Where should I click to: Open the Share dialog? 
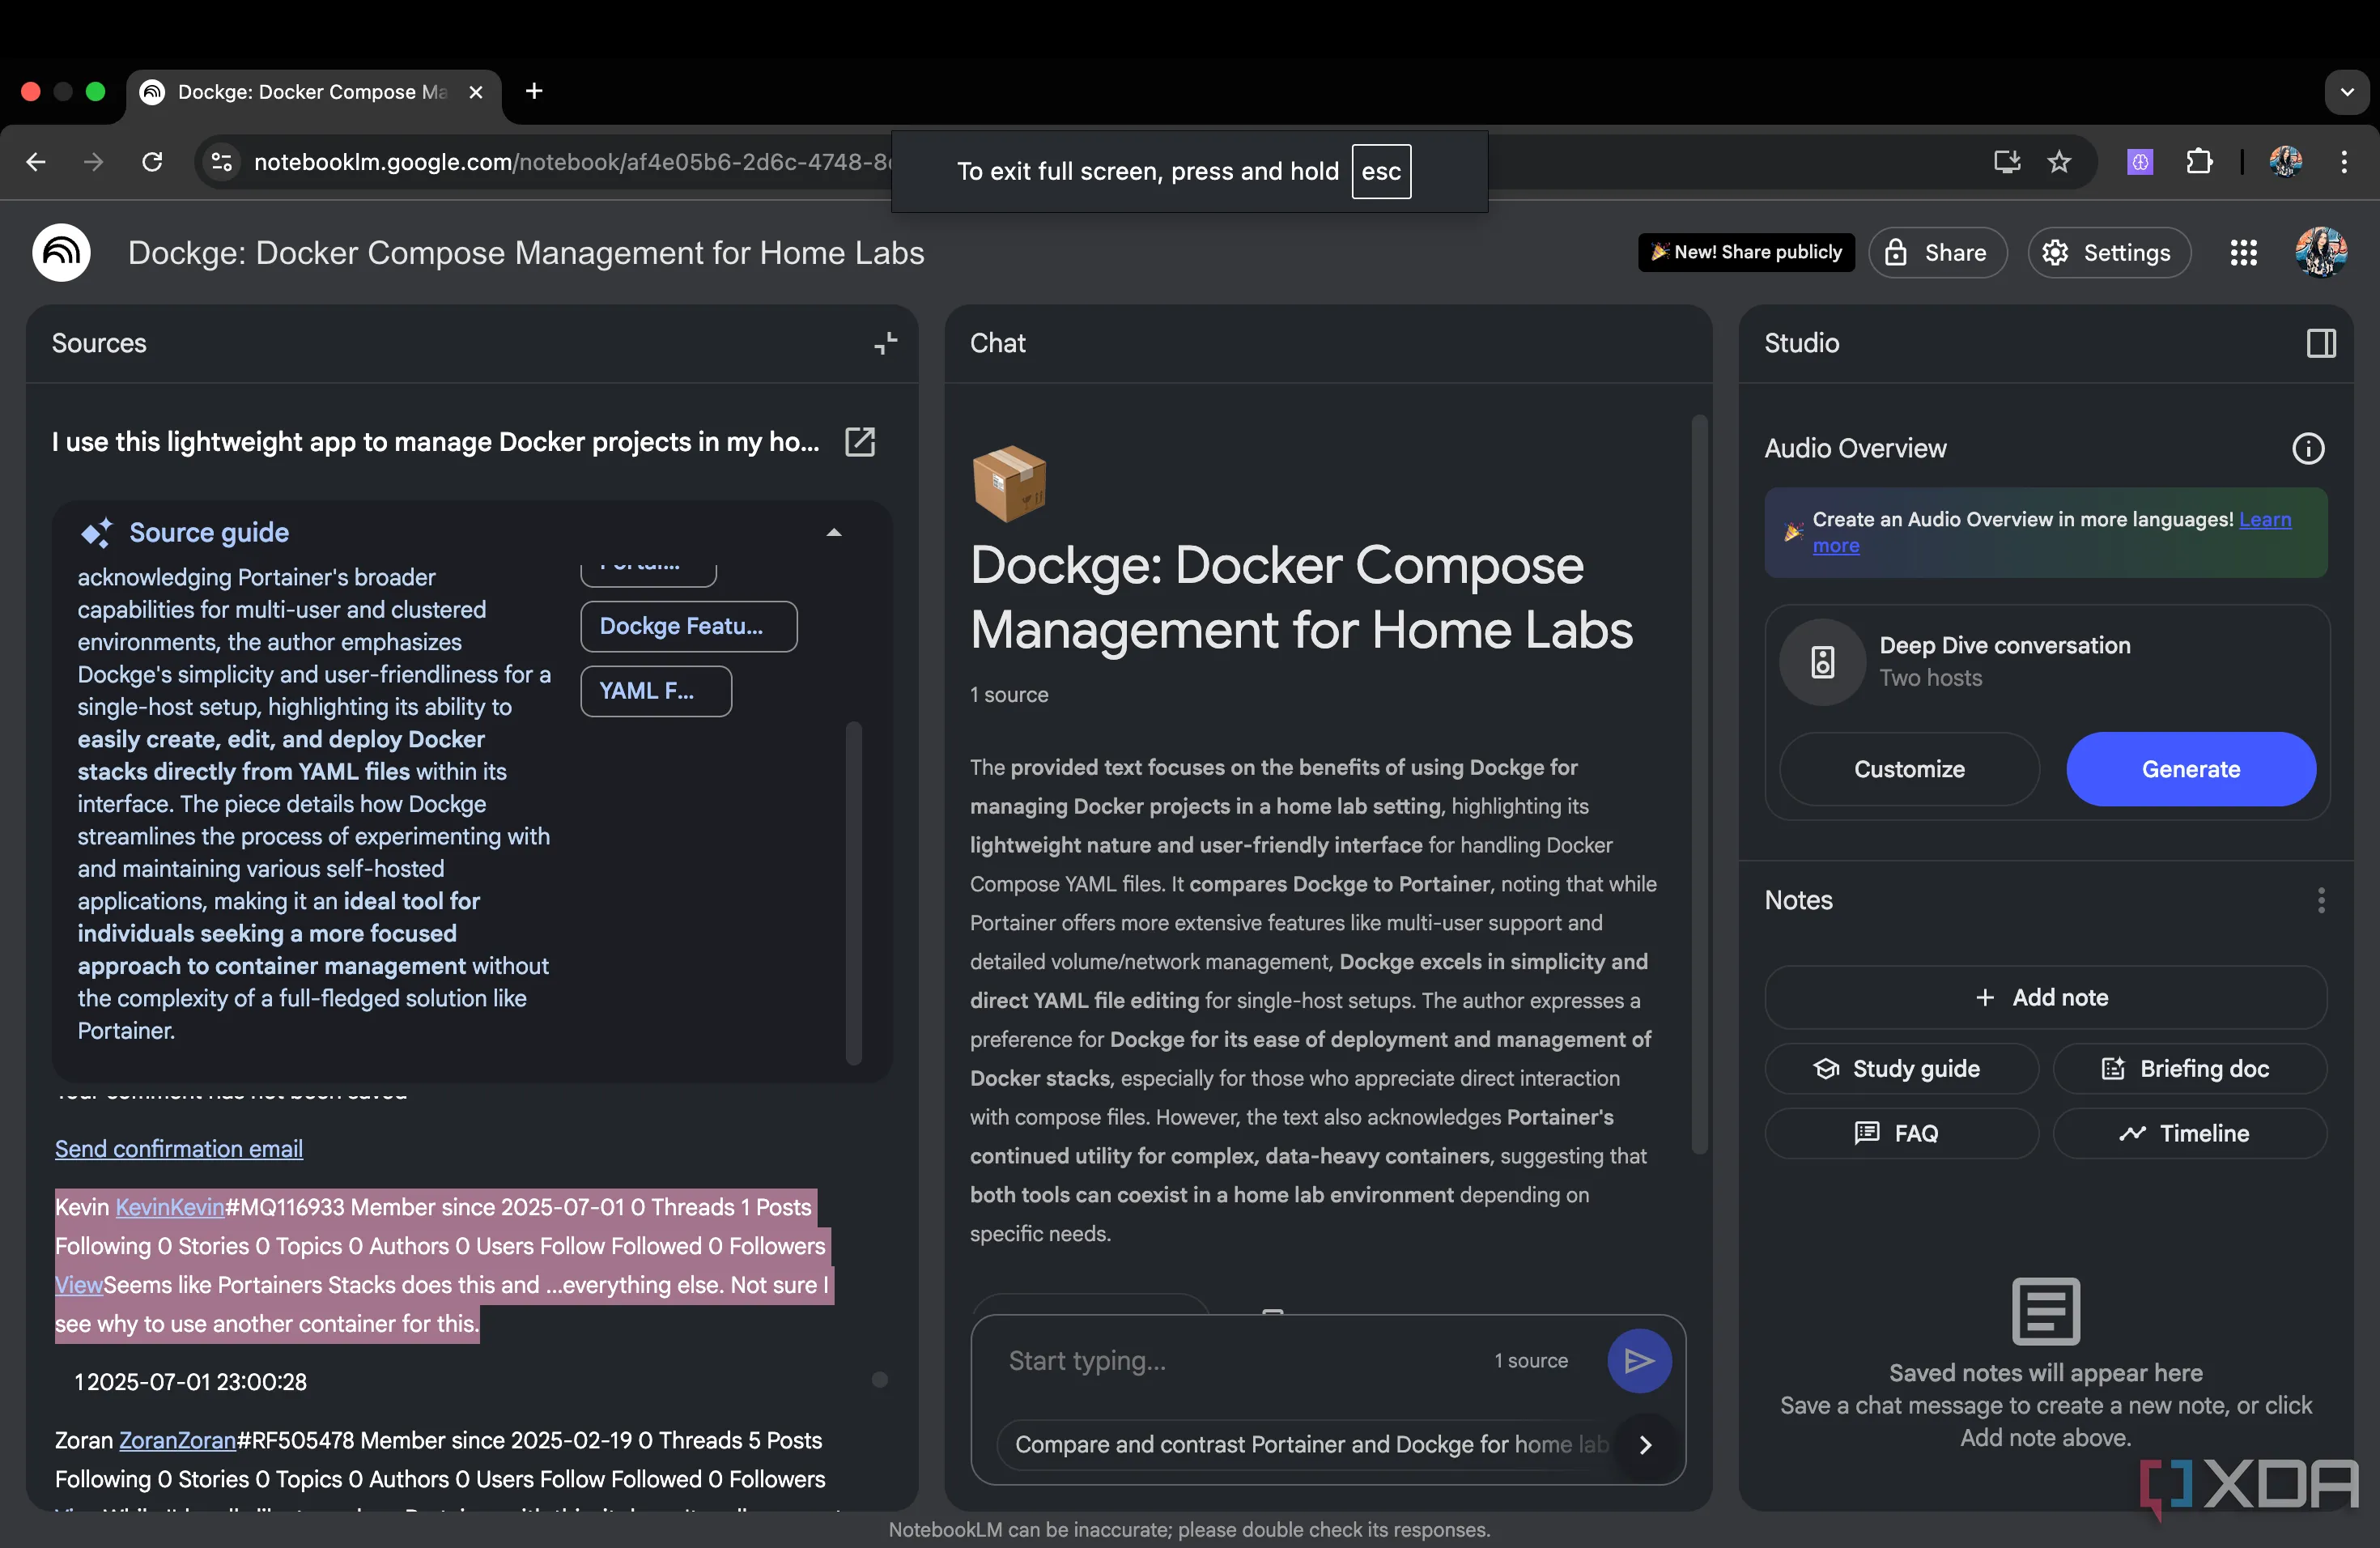[1937, 252]
